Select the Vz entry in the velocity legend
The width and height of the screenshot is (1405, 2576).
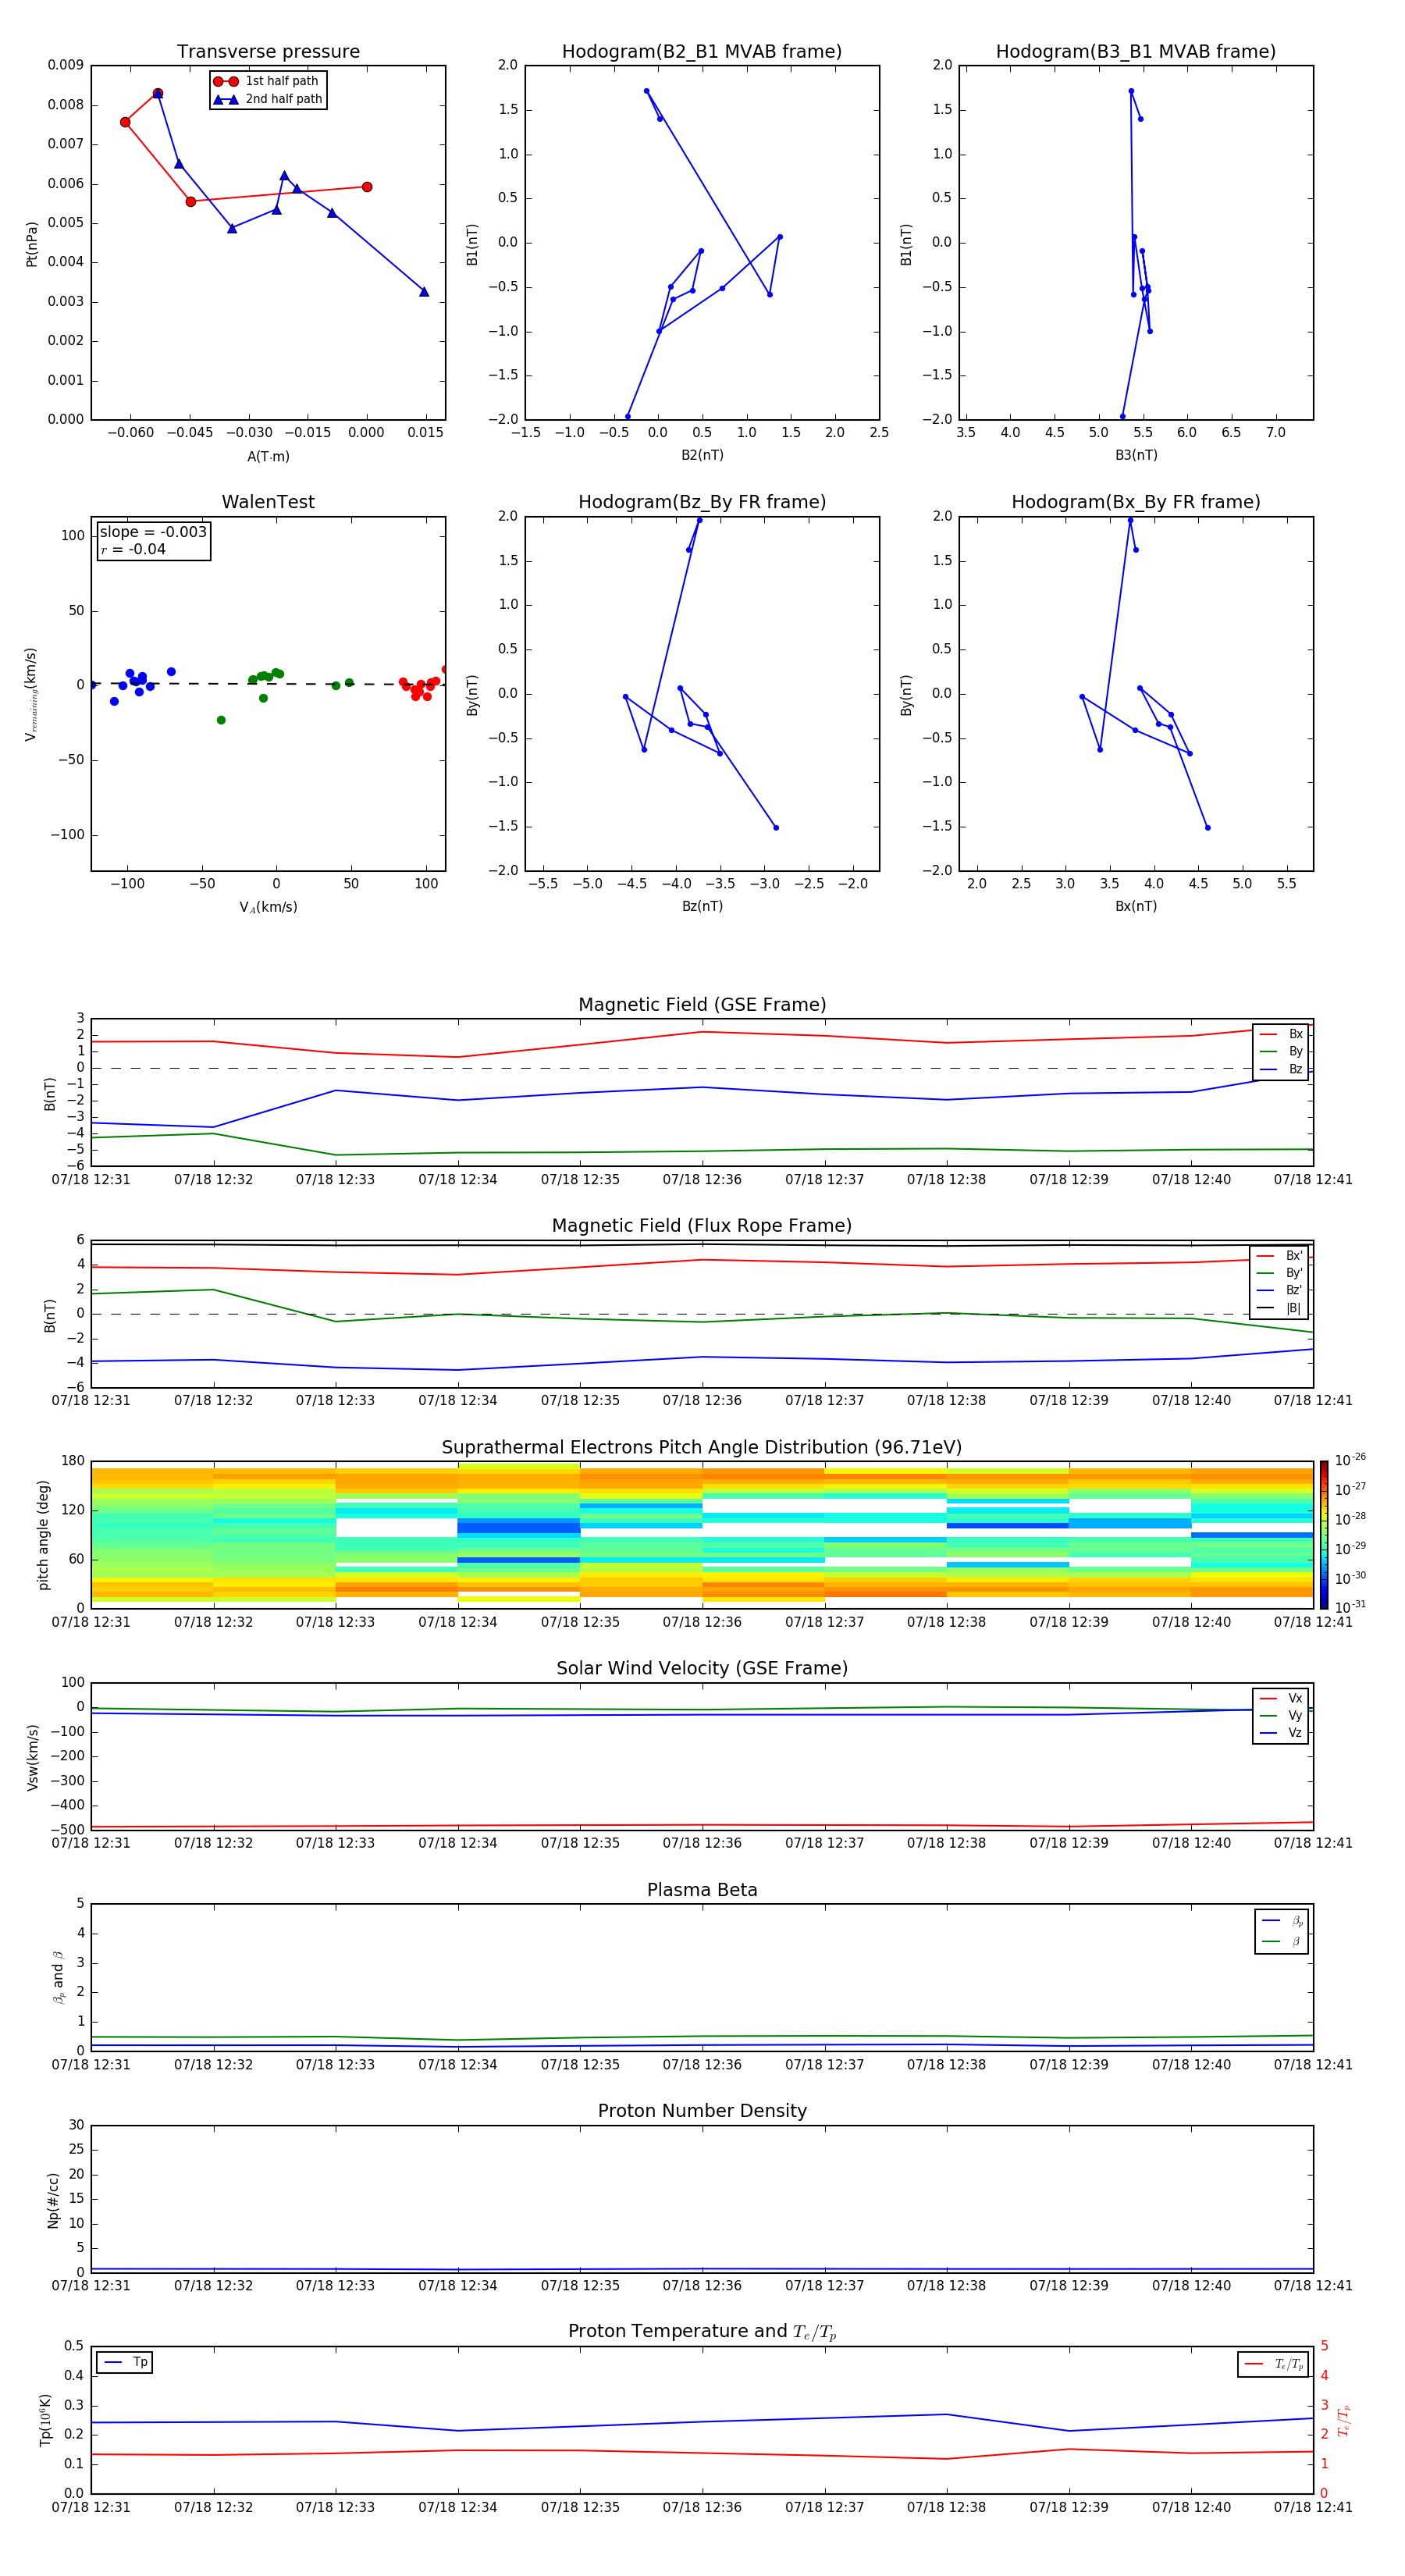click(x=1281, y=1733)
